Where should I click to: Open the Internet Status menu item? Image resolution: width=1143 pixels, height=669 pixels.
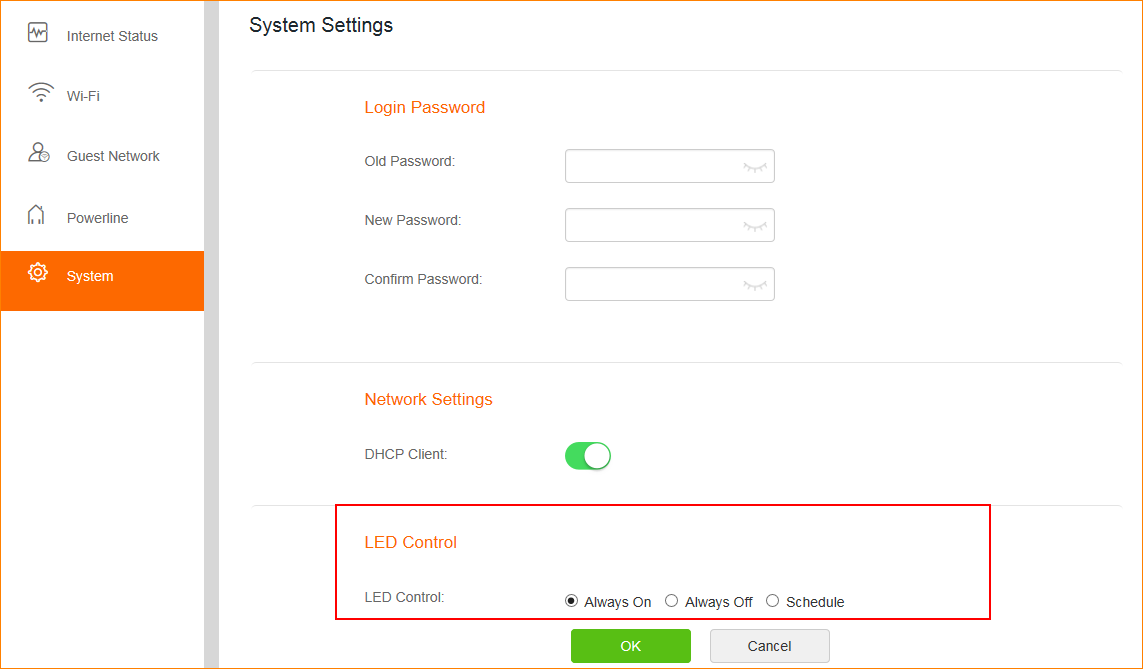[x=112, y=36]
